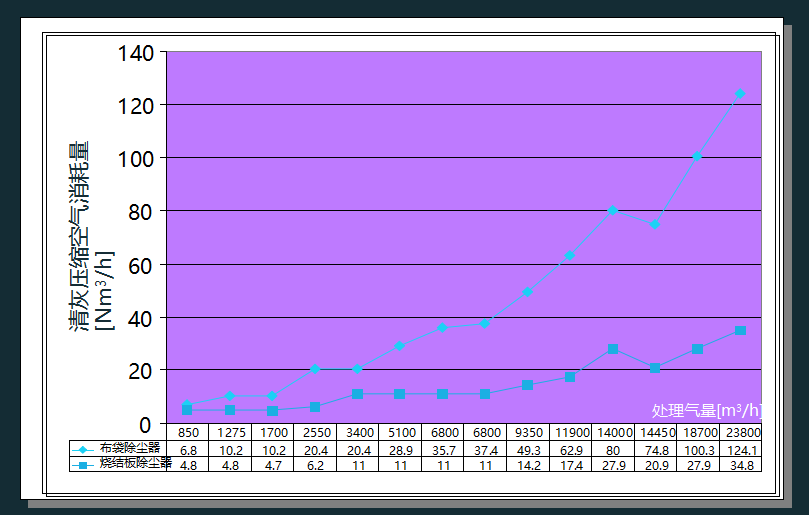The width and height of the screenshot is (809, 515).
Task: Click the 35.7 table cell
Action: (x=443, y=450)
